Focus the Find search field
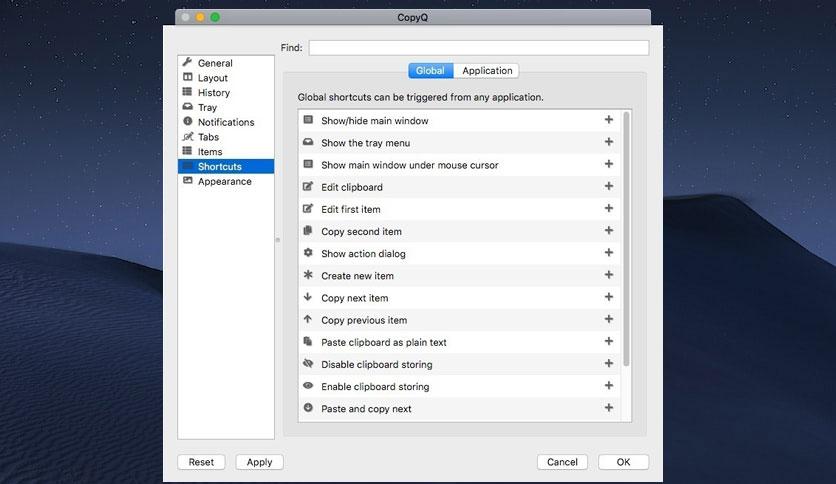The height and width of the screenshot is (484, 836). coord(479,47)
